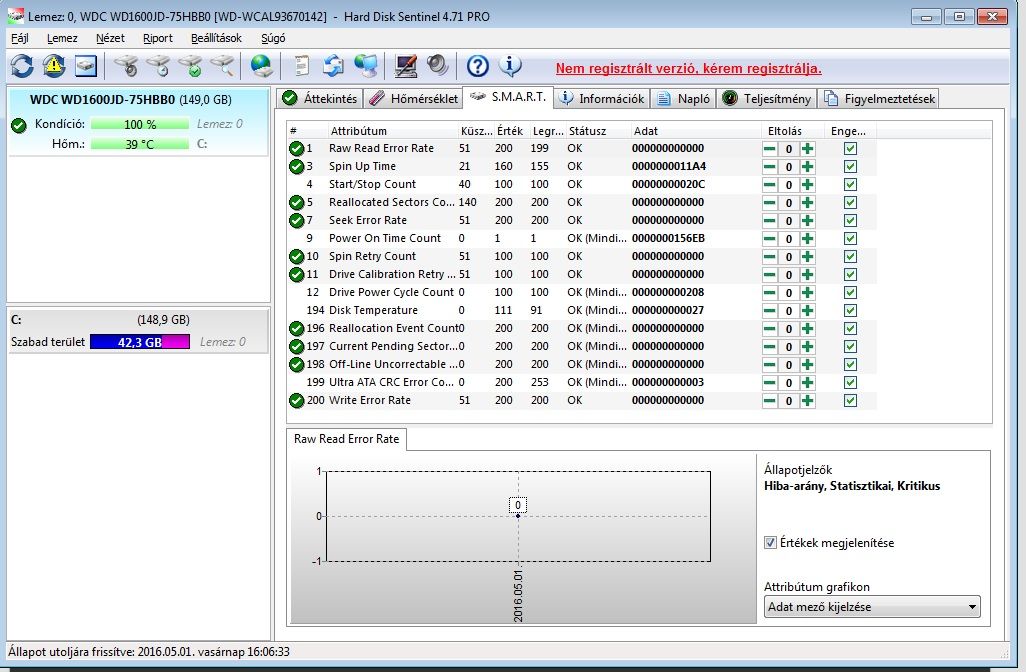Click the disk with clock test icon
The width and height of the screenshot is (1026, 672).
point(158,65)
